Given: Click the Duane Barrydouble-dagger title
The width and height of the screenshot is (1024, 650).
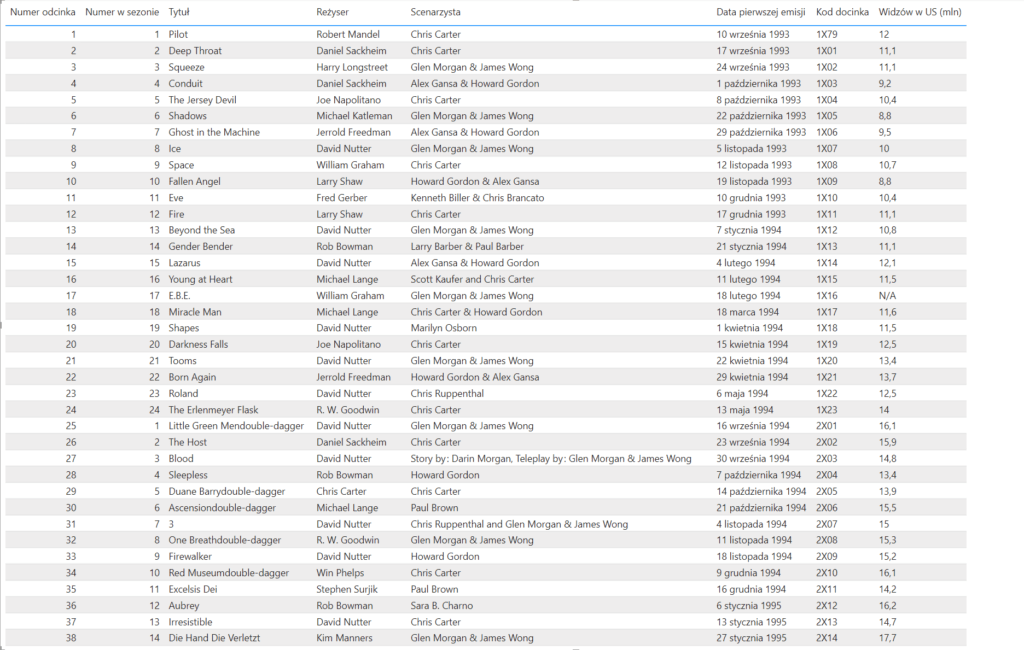Looking at the screenshot, I should click(x=227, y=491).
